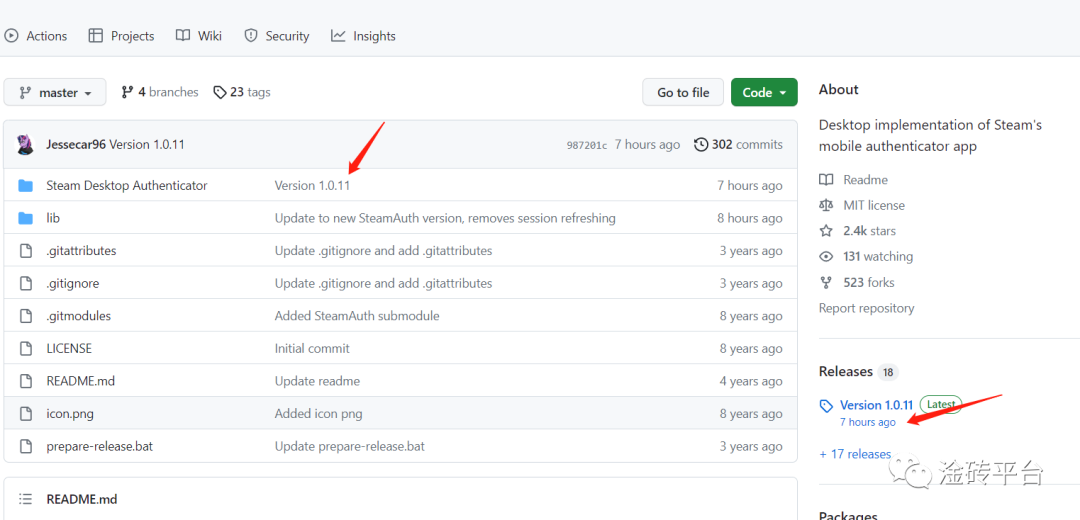The image size is (1080, 520).
Task: View the 302 commits history
Action: pyautogui.click(x=738, y=145)
